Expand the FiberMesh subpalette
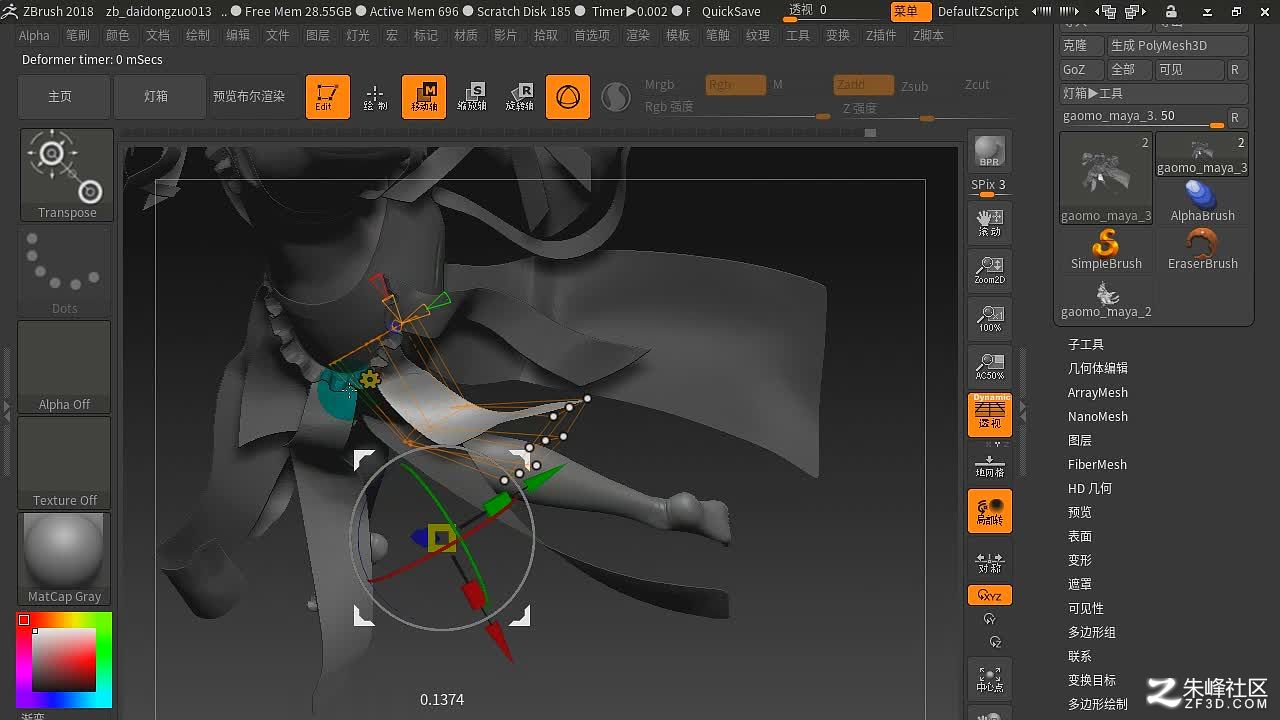The height and width of the screenshot is (720, 1280). [x=1097, y=464]
